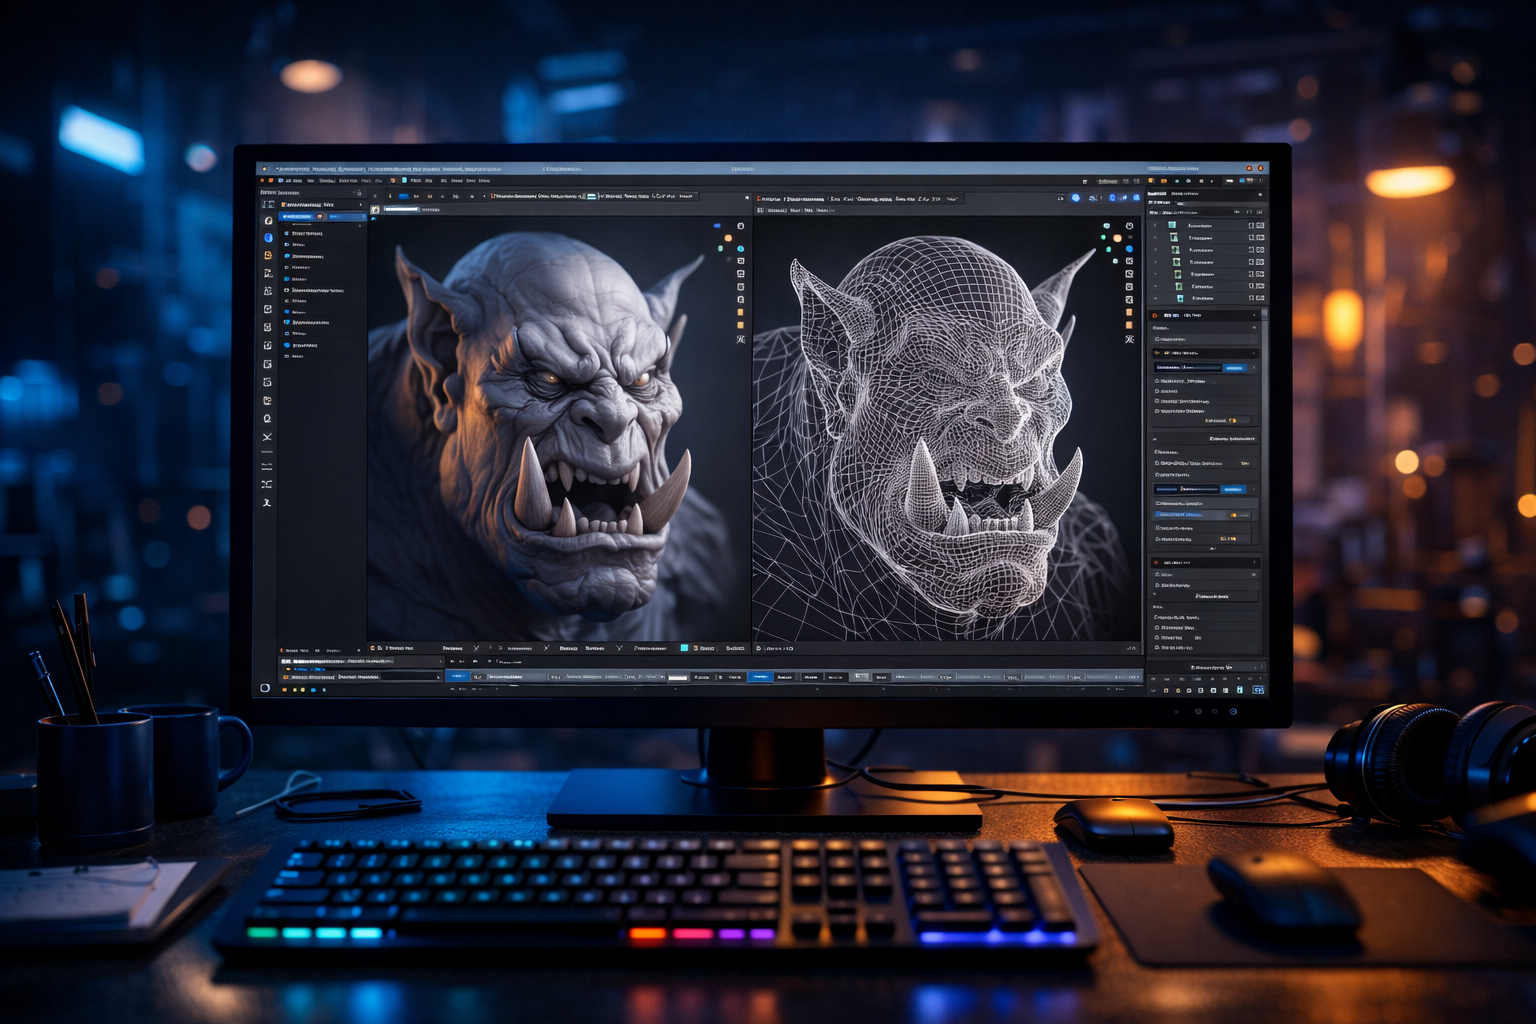The height and width of the screenshot is (1024, 1536).
Task: Click clock-like icon atop wireframe viewport icon strip
Action: (x=1129, y=226)
